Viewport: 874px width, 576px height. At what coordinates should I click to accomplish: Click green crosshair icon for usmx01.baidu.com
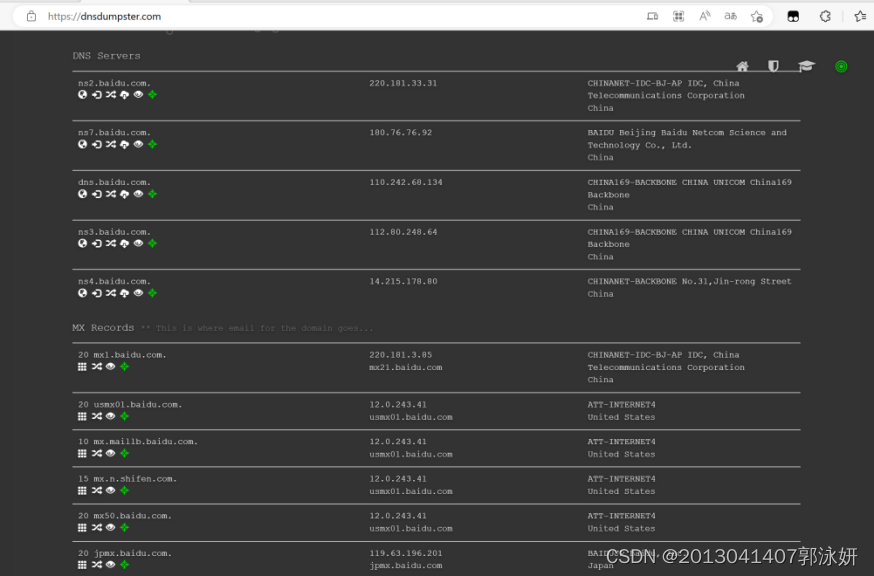tap(124, 417)
